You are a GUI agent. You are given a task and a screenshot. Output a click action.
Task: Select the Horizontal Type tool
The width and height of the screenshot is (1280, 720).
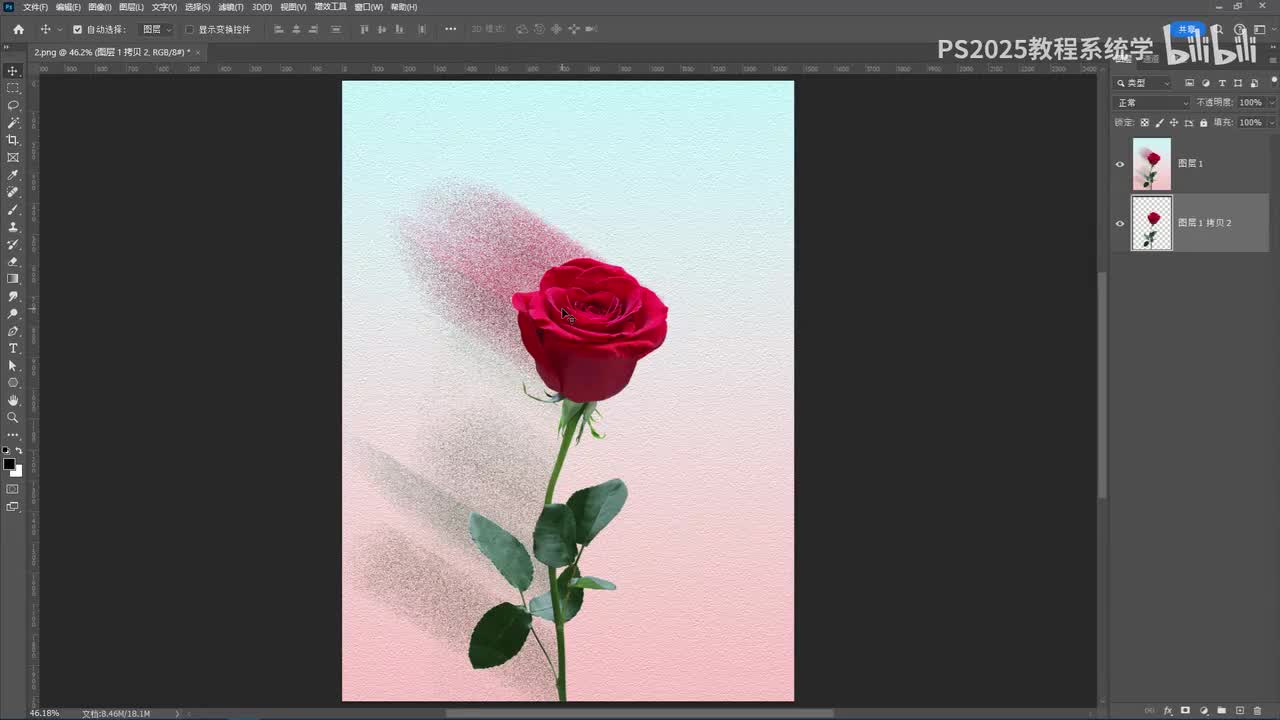13,348
